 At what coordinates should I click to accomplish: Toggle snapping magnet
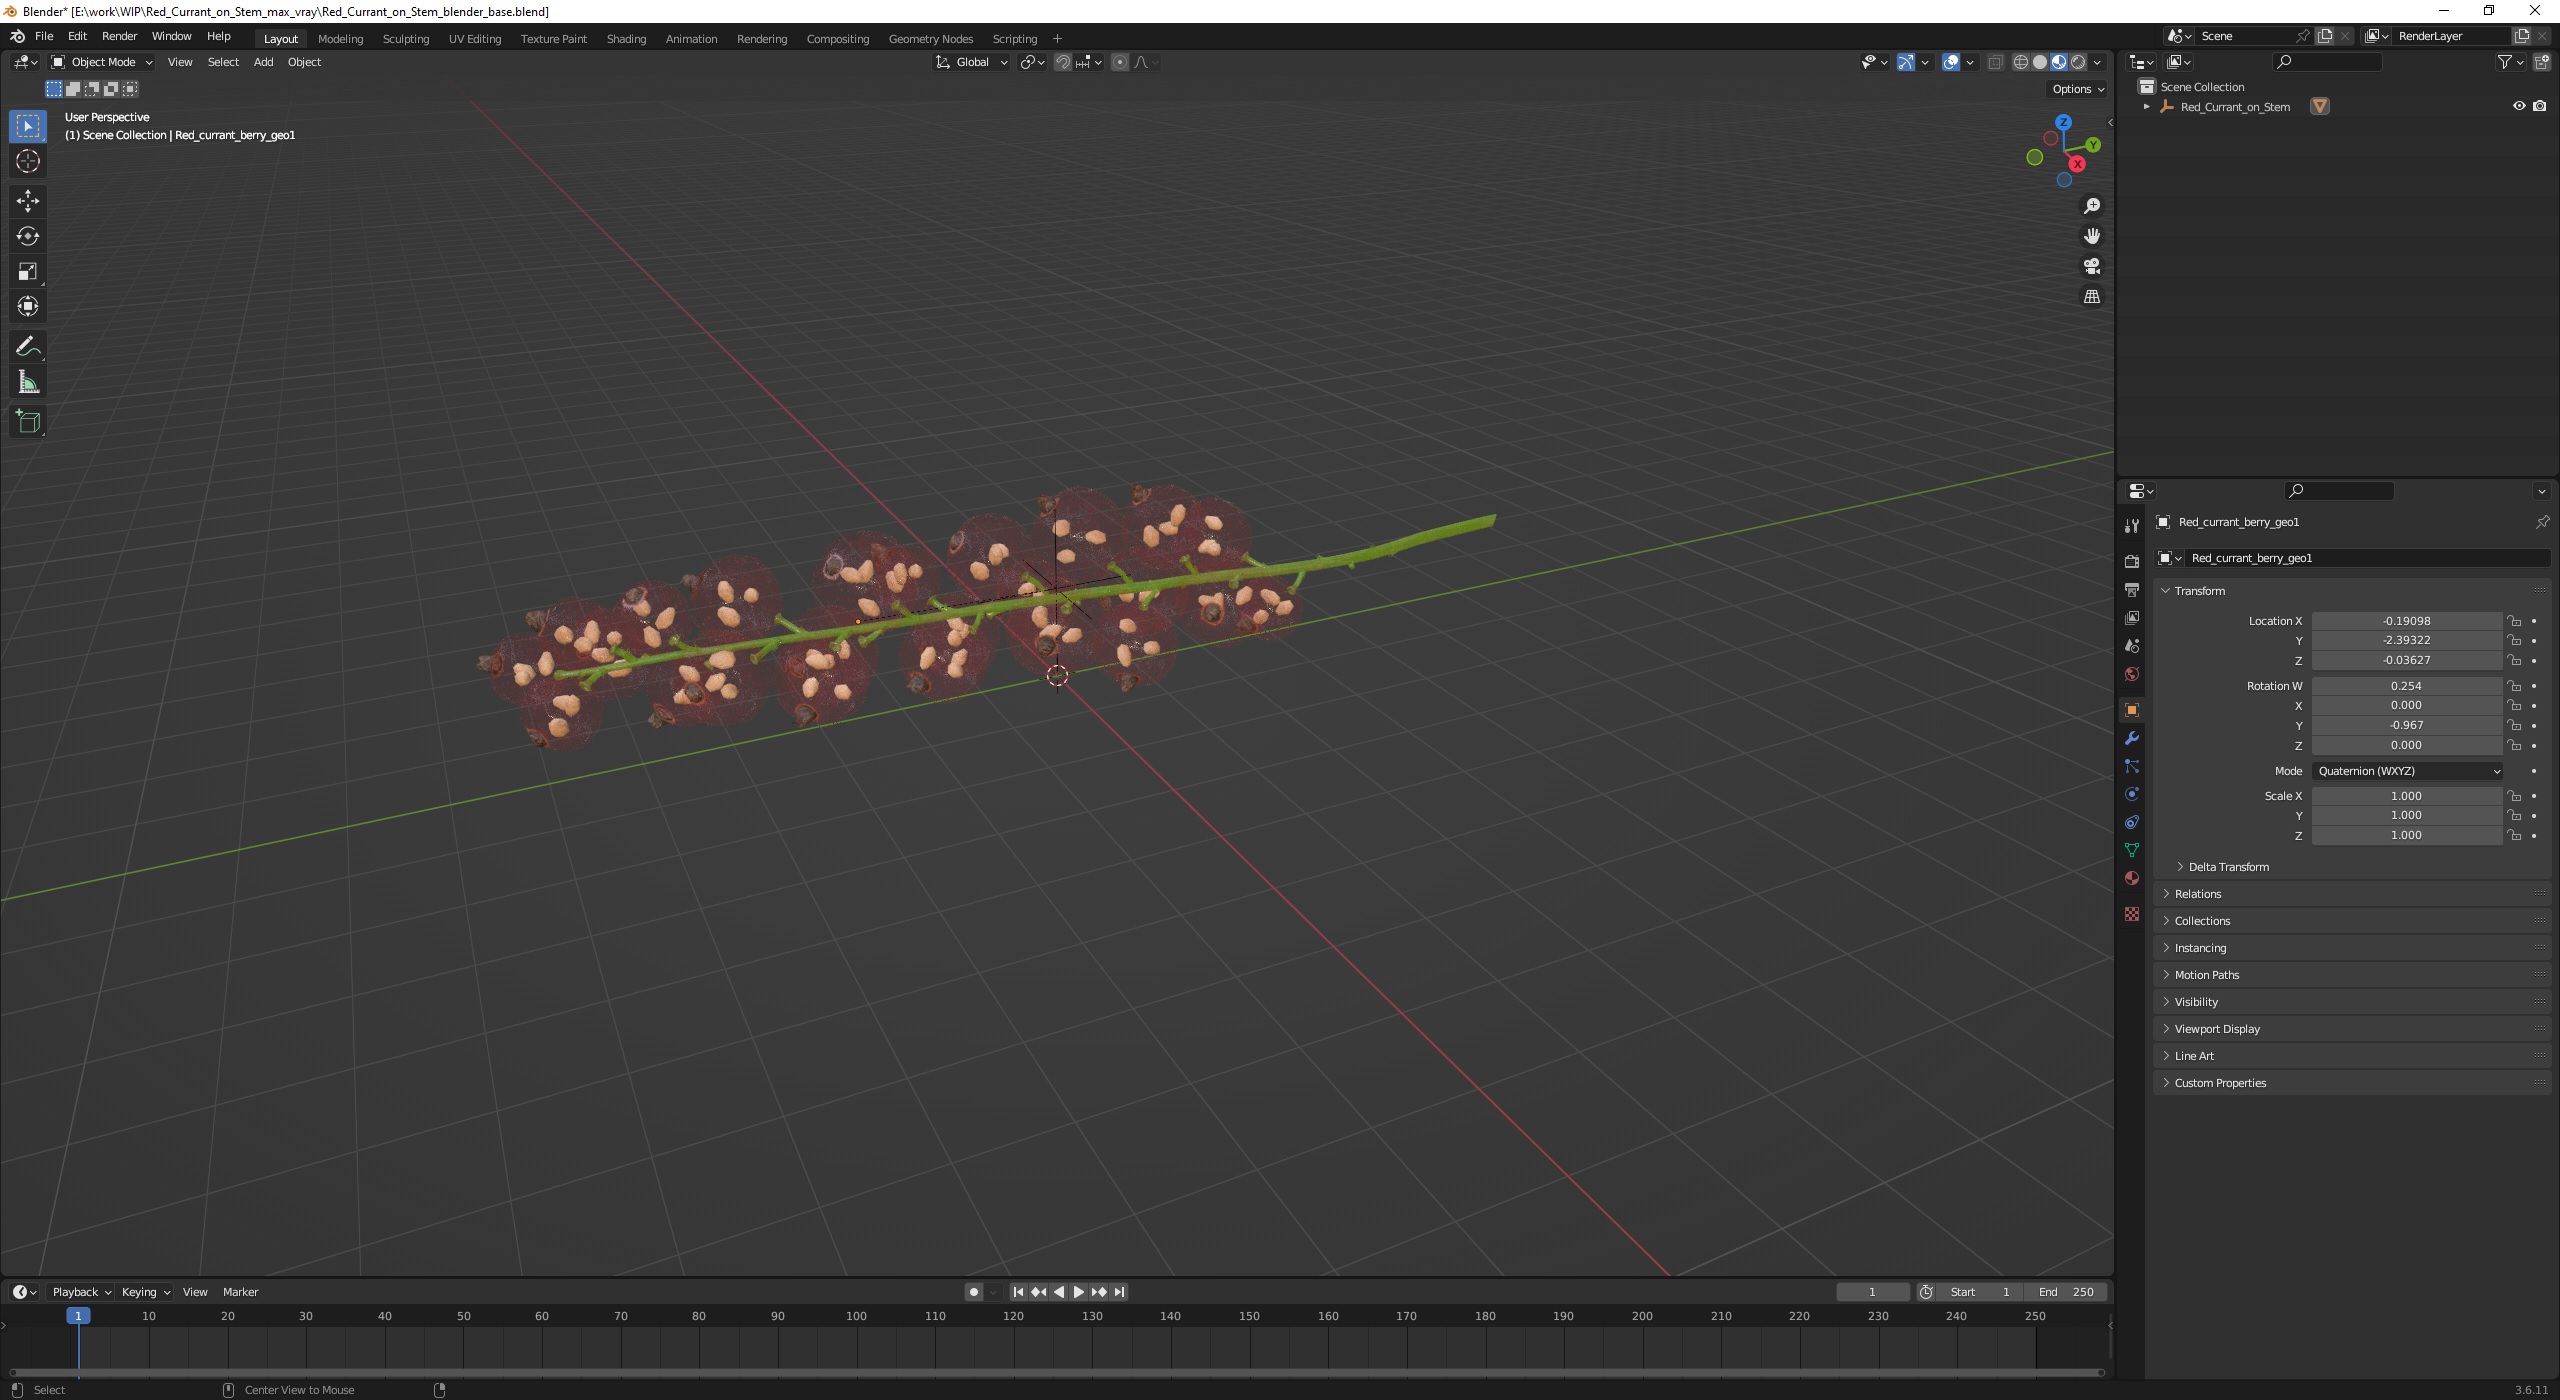click(x=1063, y=62)
